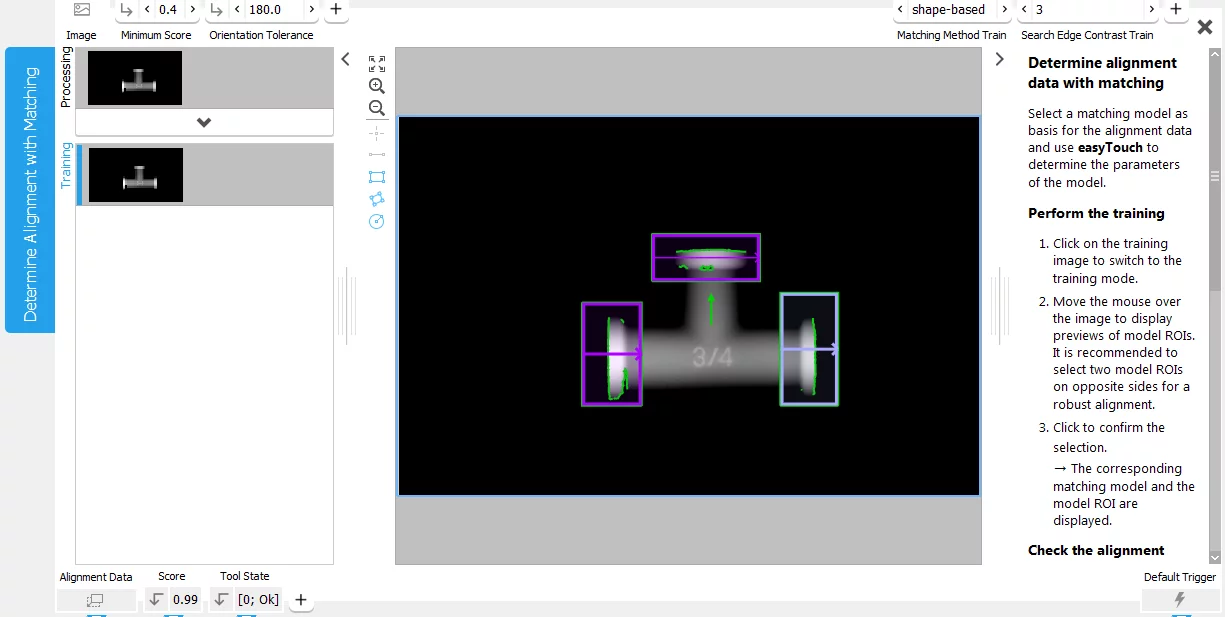
Task: Click the zoom out magnifier icon
Action: (377, 108)
